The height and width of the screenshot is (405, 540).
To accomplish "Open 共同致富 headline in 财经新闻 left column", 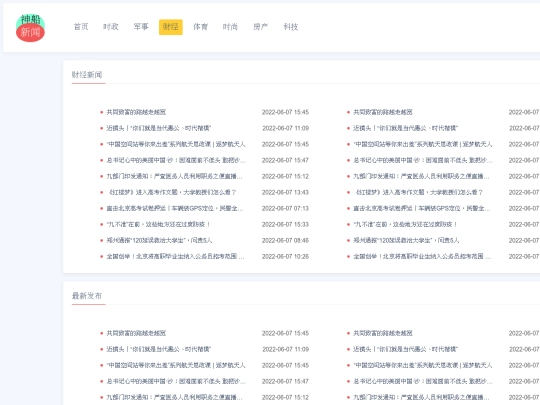I will click(136, 112).
